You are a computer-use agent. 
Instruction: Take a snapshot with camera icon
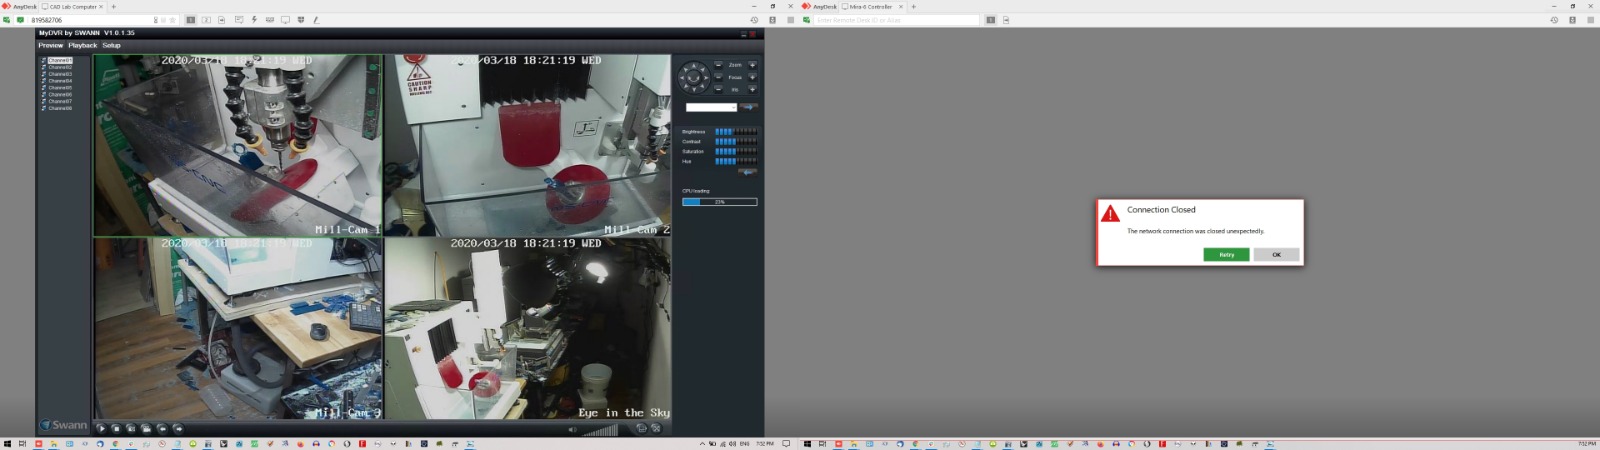click(131, 428)
